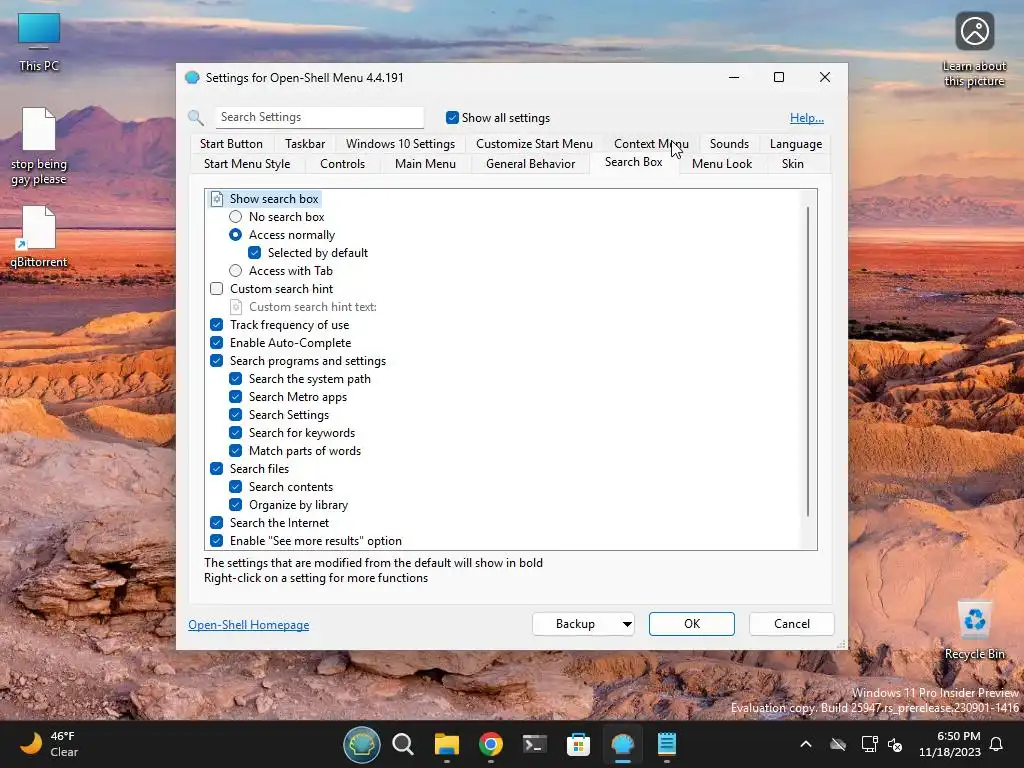
Task: Toggle 'Enable See more results option'
Action: [217, 541]
